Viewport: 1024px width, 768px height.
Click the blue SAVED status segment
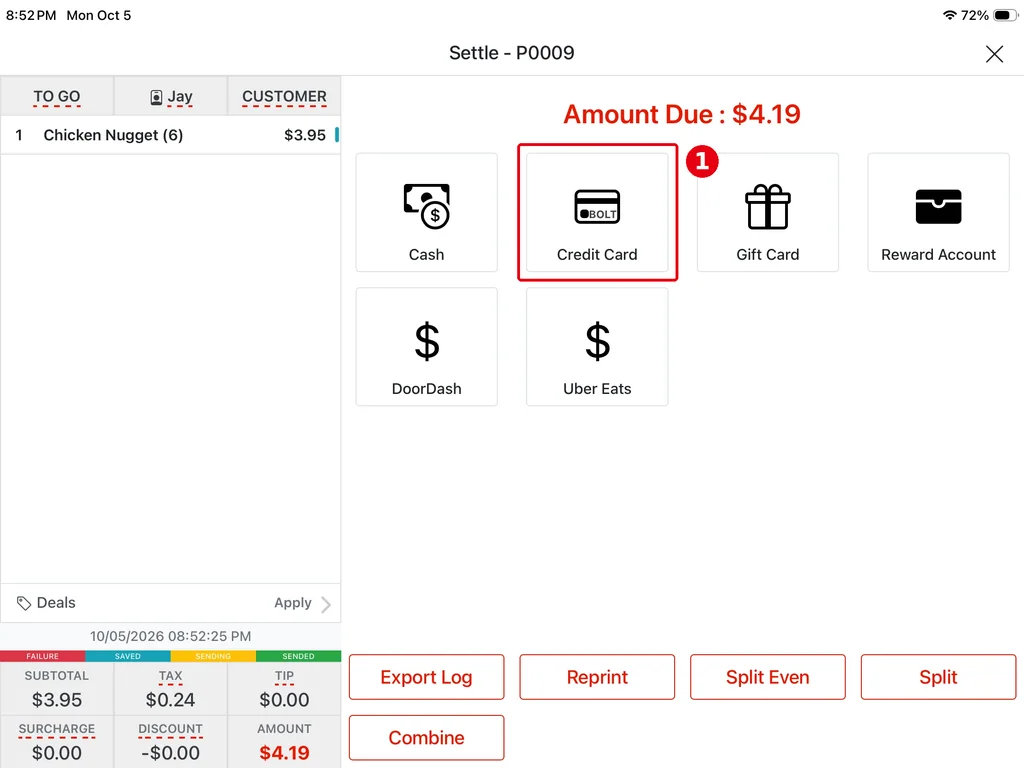coord(128,656)
